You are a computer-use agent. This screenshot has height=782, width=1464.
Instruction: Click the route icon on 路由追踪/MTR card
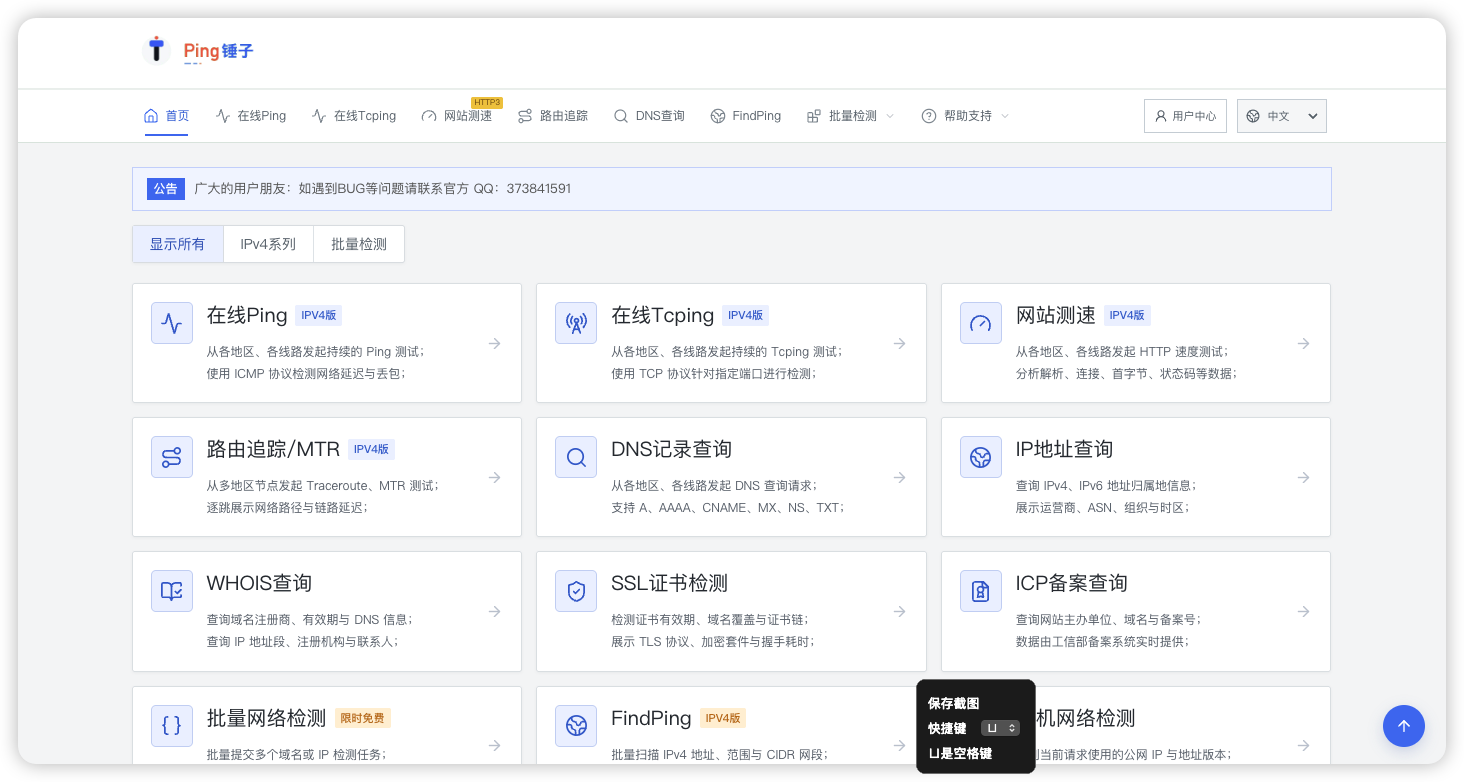[172, 457]
